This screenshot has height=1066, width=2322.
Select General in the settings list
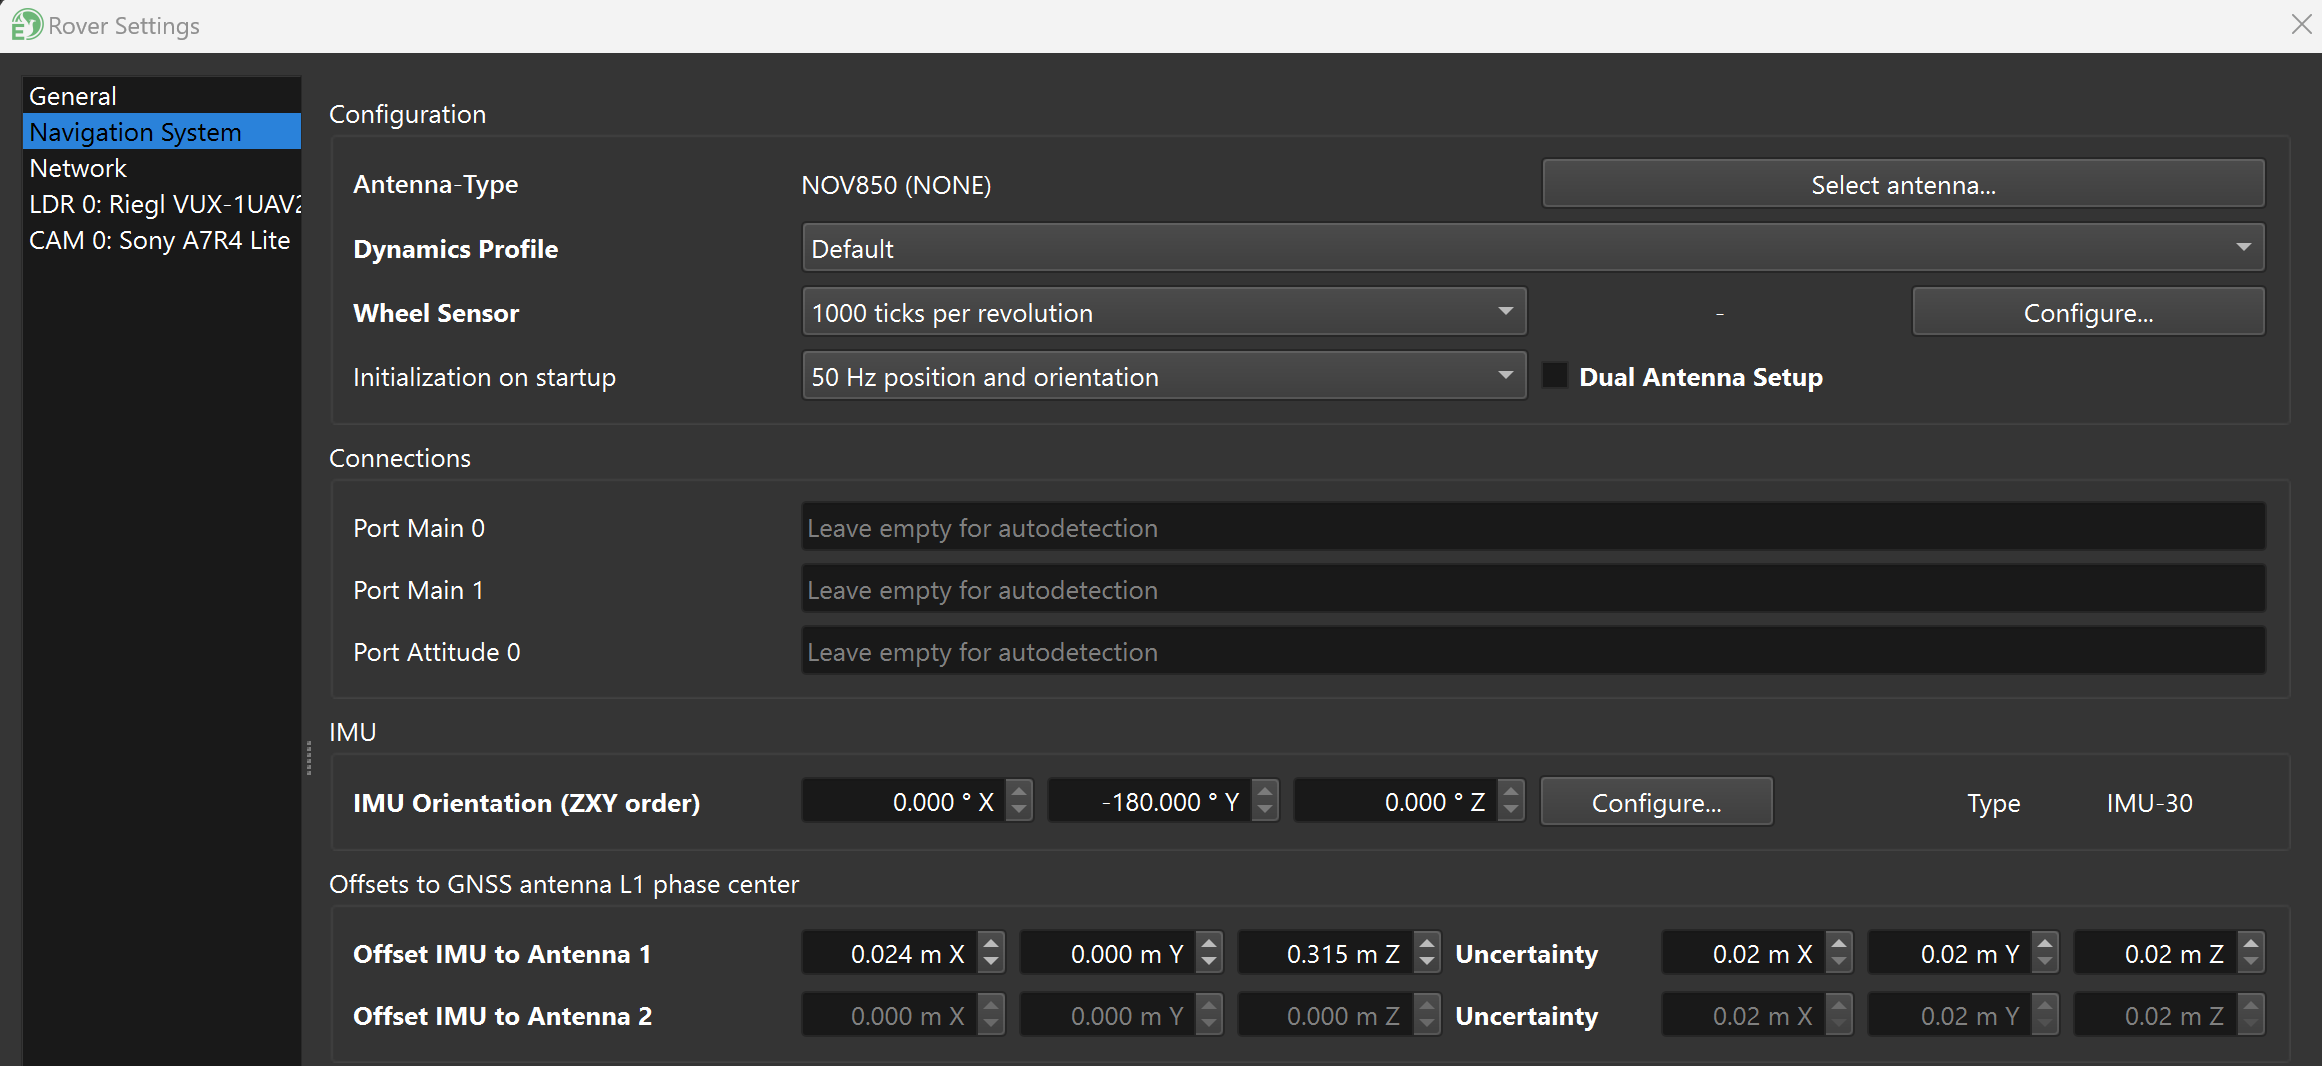(73, 96)
